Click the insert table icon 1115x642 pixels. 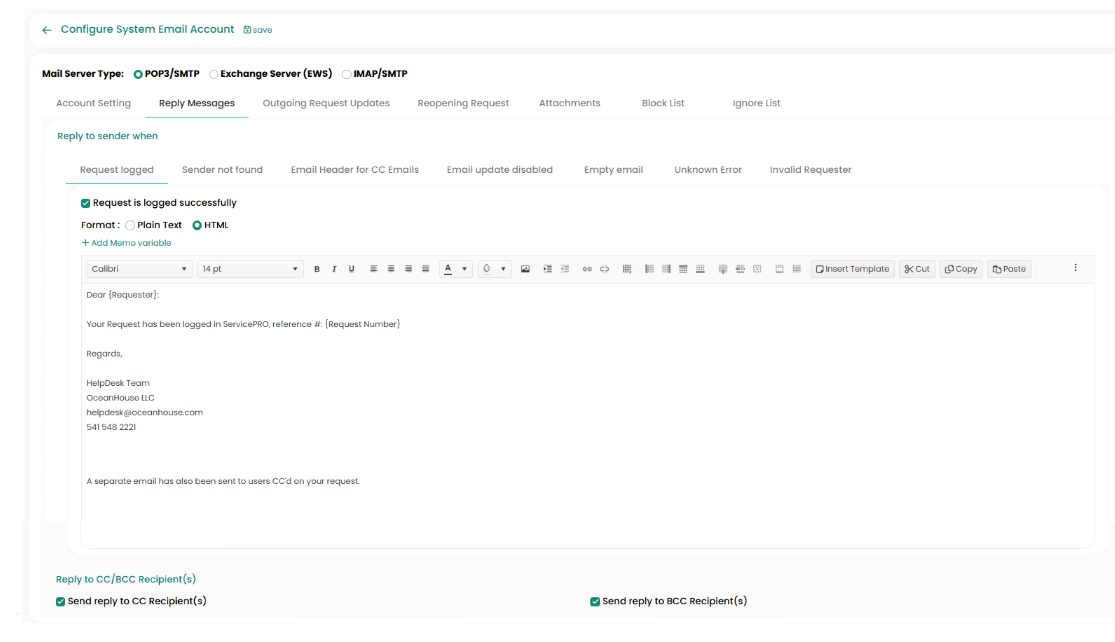[627, 269]
